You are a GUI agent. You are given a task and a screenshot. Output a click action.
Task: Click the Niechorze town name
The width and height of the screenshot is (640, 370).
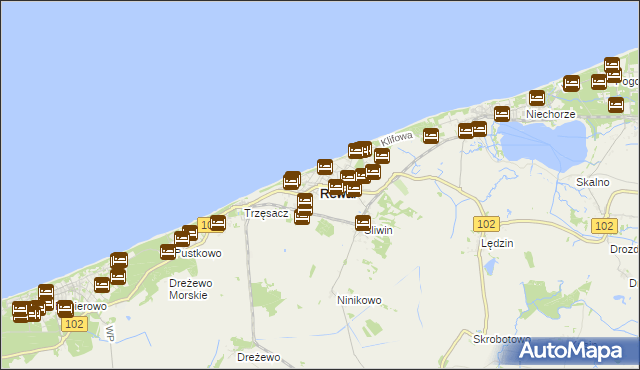[551, 114]
